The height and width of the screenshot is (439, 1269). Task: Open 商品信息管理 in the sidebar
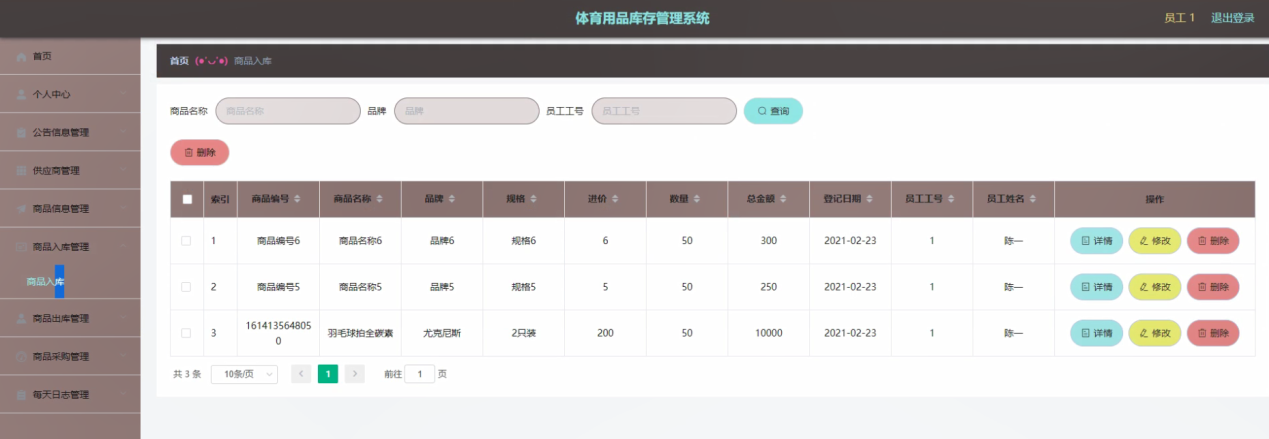(x=70, y=208)
